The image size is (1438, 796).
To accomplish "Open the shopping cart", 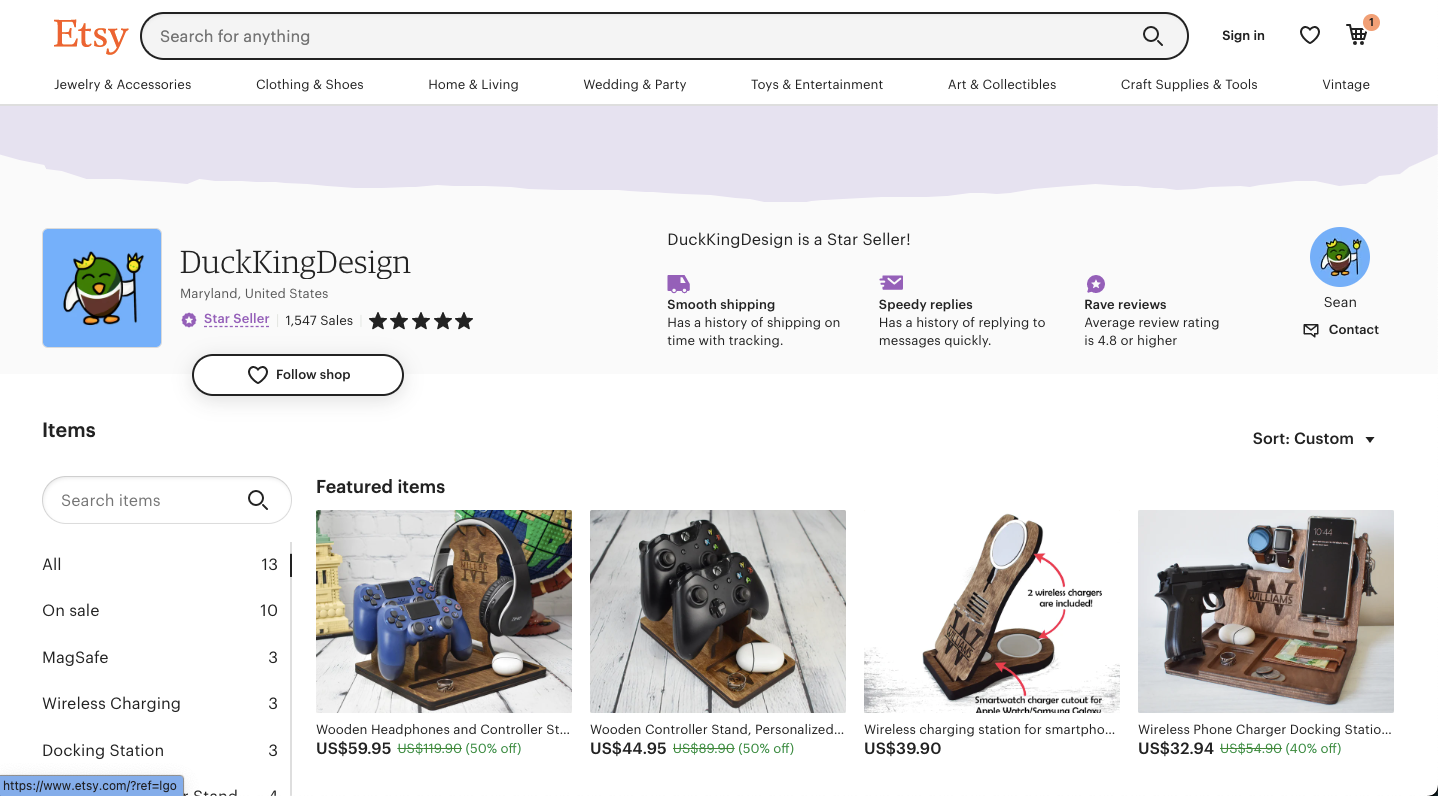I will [1357, 35].
